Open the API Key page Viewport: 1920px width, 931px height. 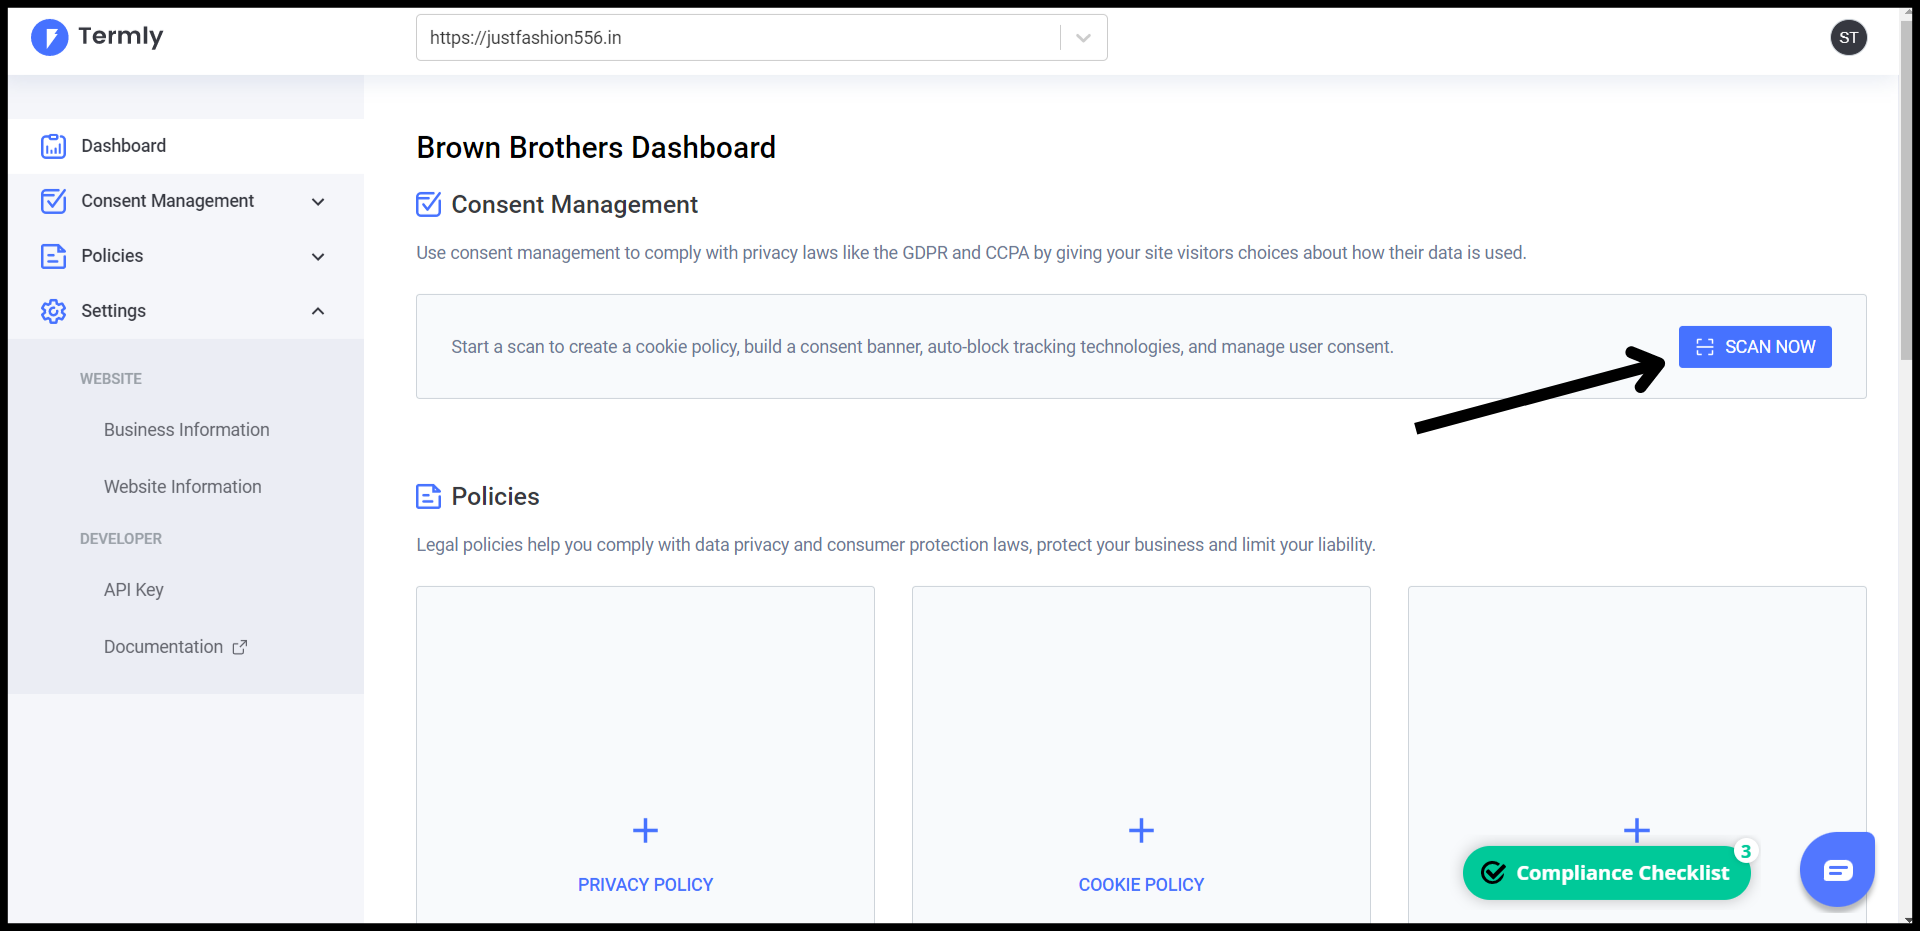pos(134,590)
